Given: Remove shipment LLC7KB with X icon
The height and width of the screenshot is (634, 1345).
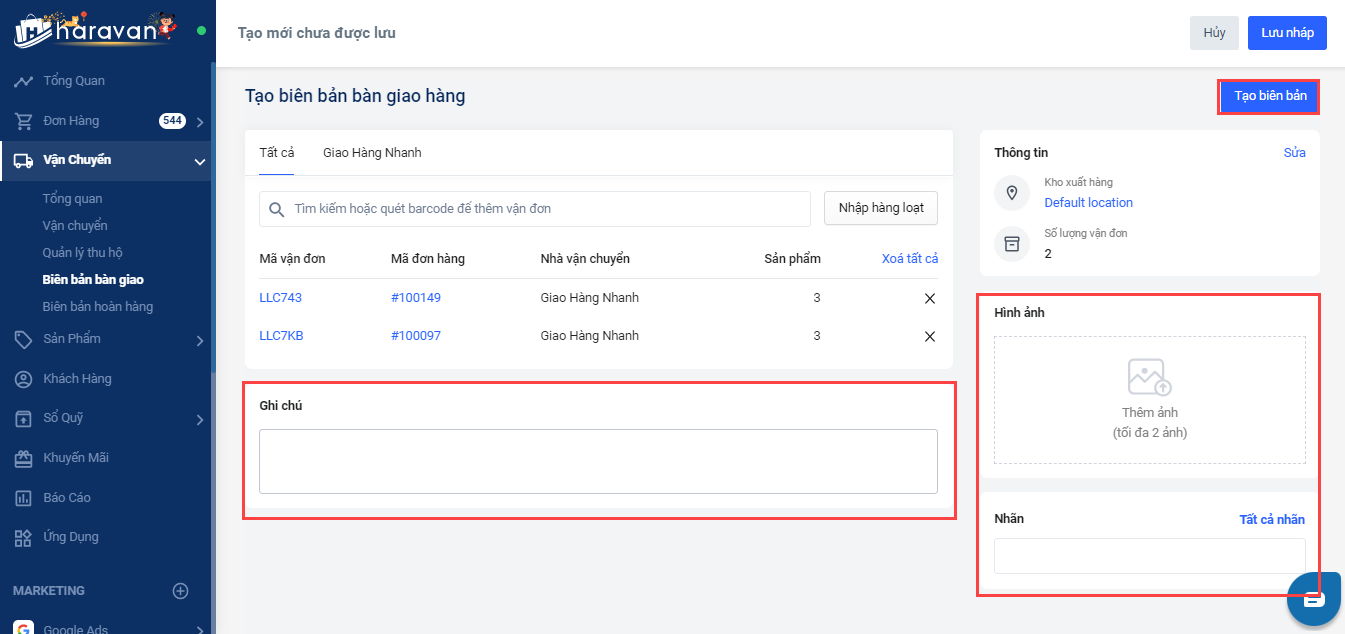Looking at the screenshot, I should click(x=930, y=336).
